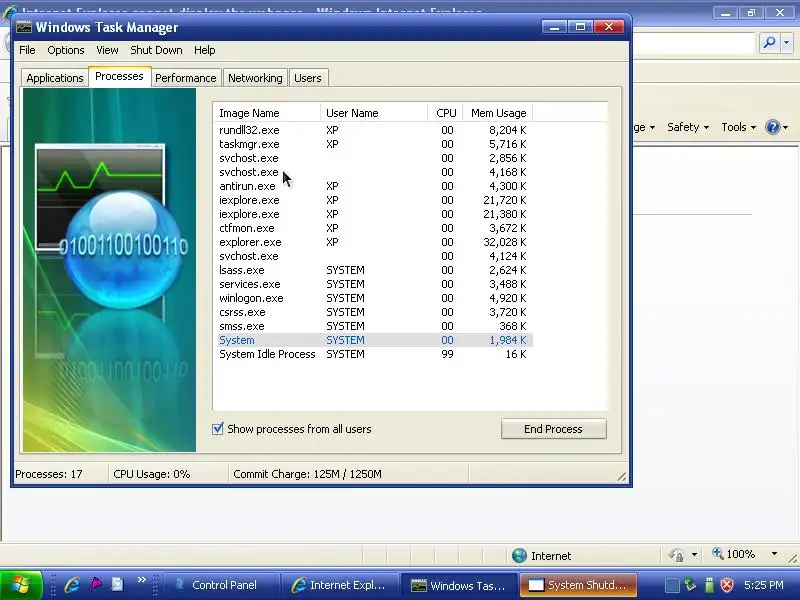Select the csrss.exe process

tap(375, 312)
